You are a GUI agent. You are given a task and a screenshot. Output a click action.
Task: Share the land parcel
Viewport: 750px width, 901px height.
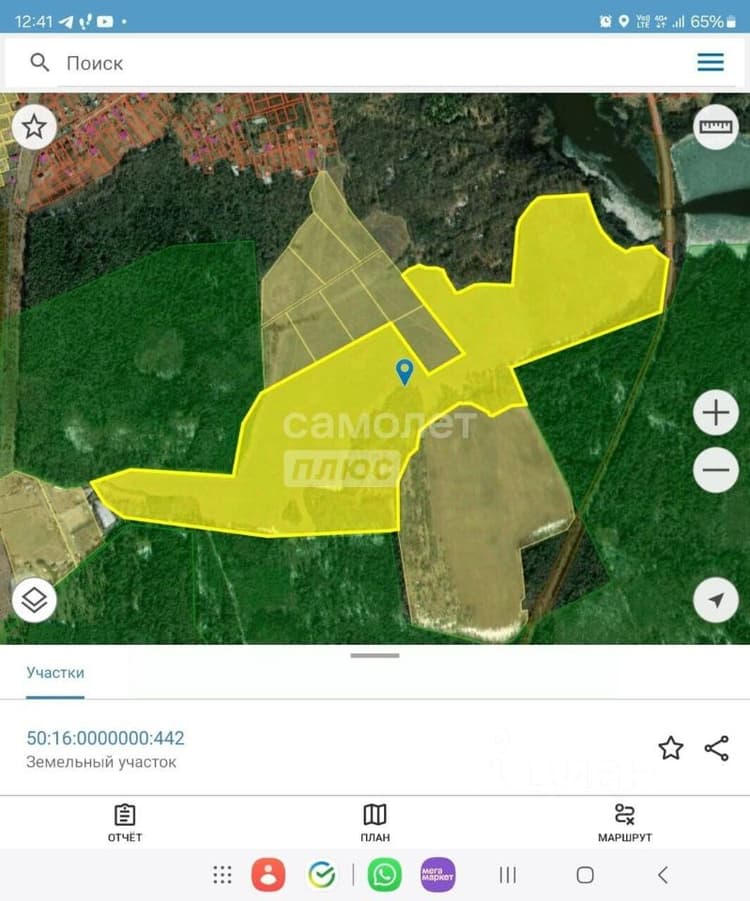coord(716,748)
